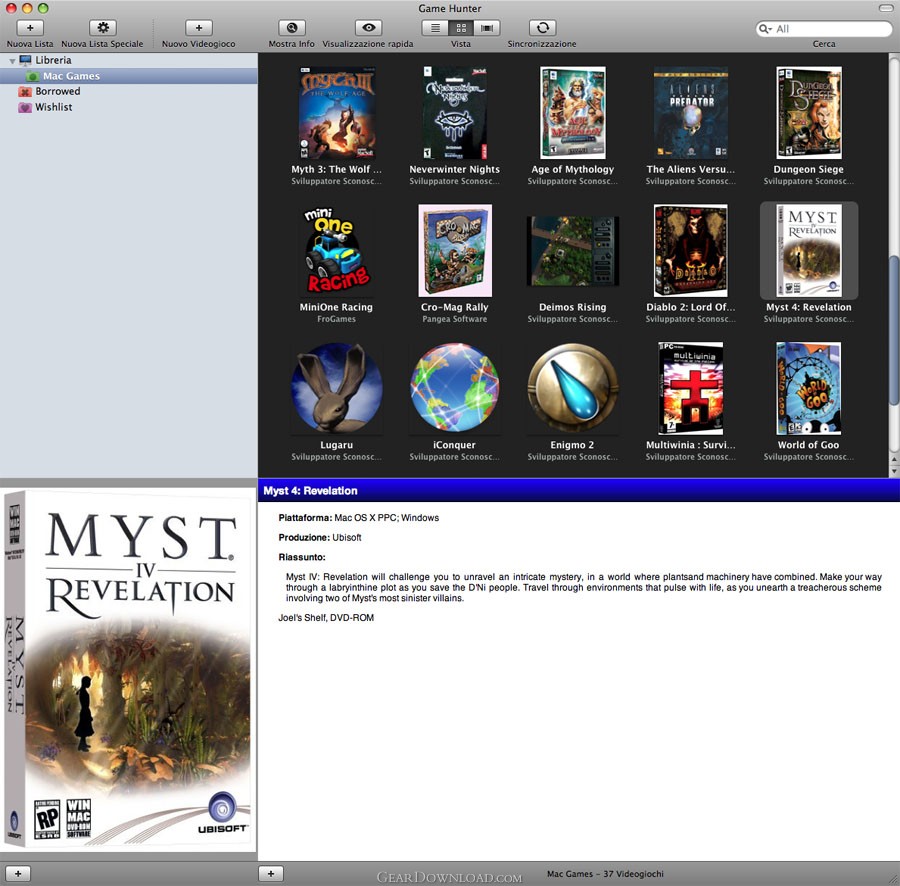Select Myth 3: The Wolf Age cover

pos(336,112)
